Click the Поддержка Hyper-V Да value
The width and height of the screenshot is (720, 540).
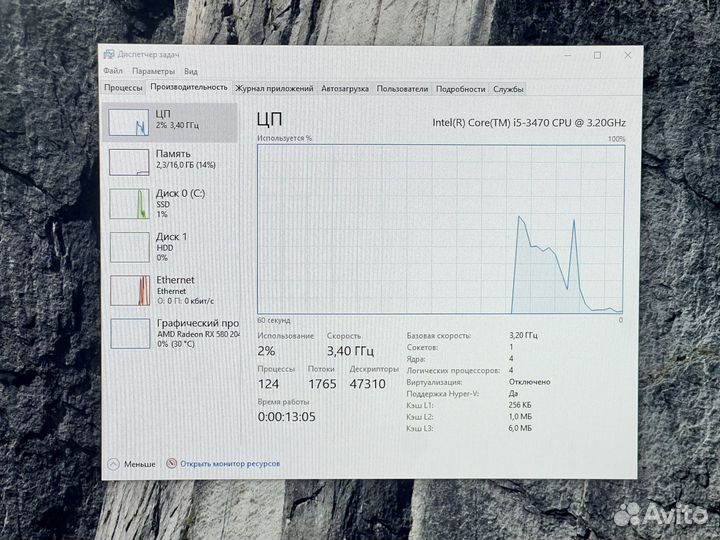tap(513, 394)
